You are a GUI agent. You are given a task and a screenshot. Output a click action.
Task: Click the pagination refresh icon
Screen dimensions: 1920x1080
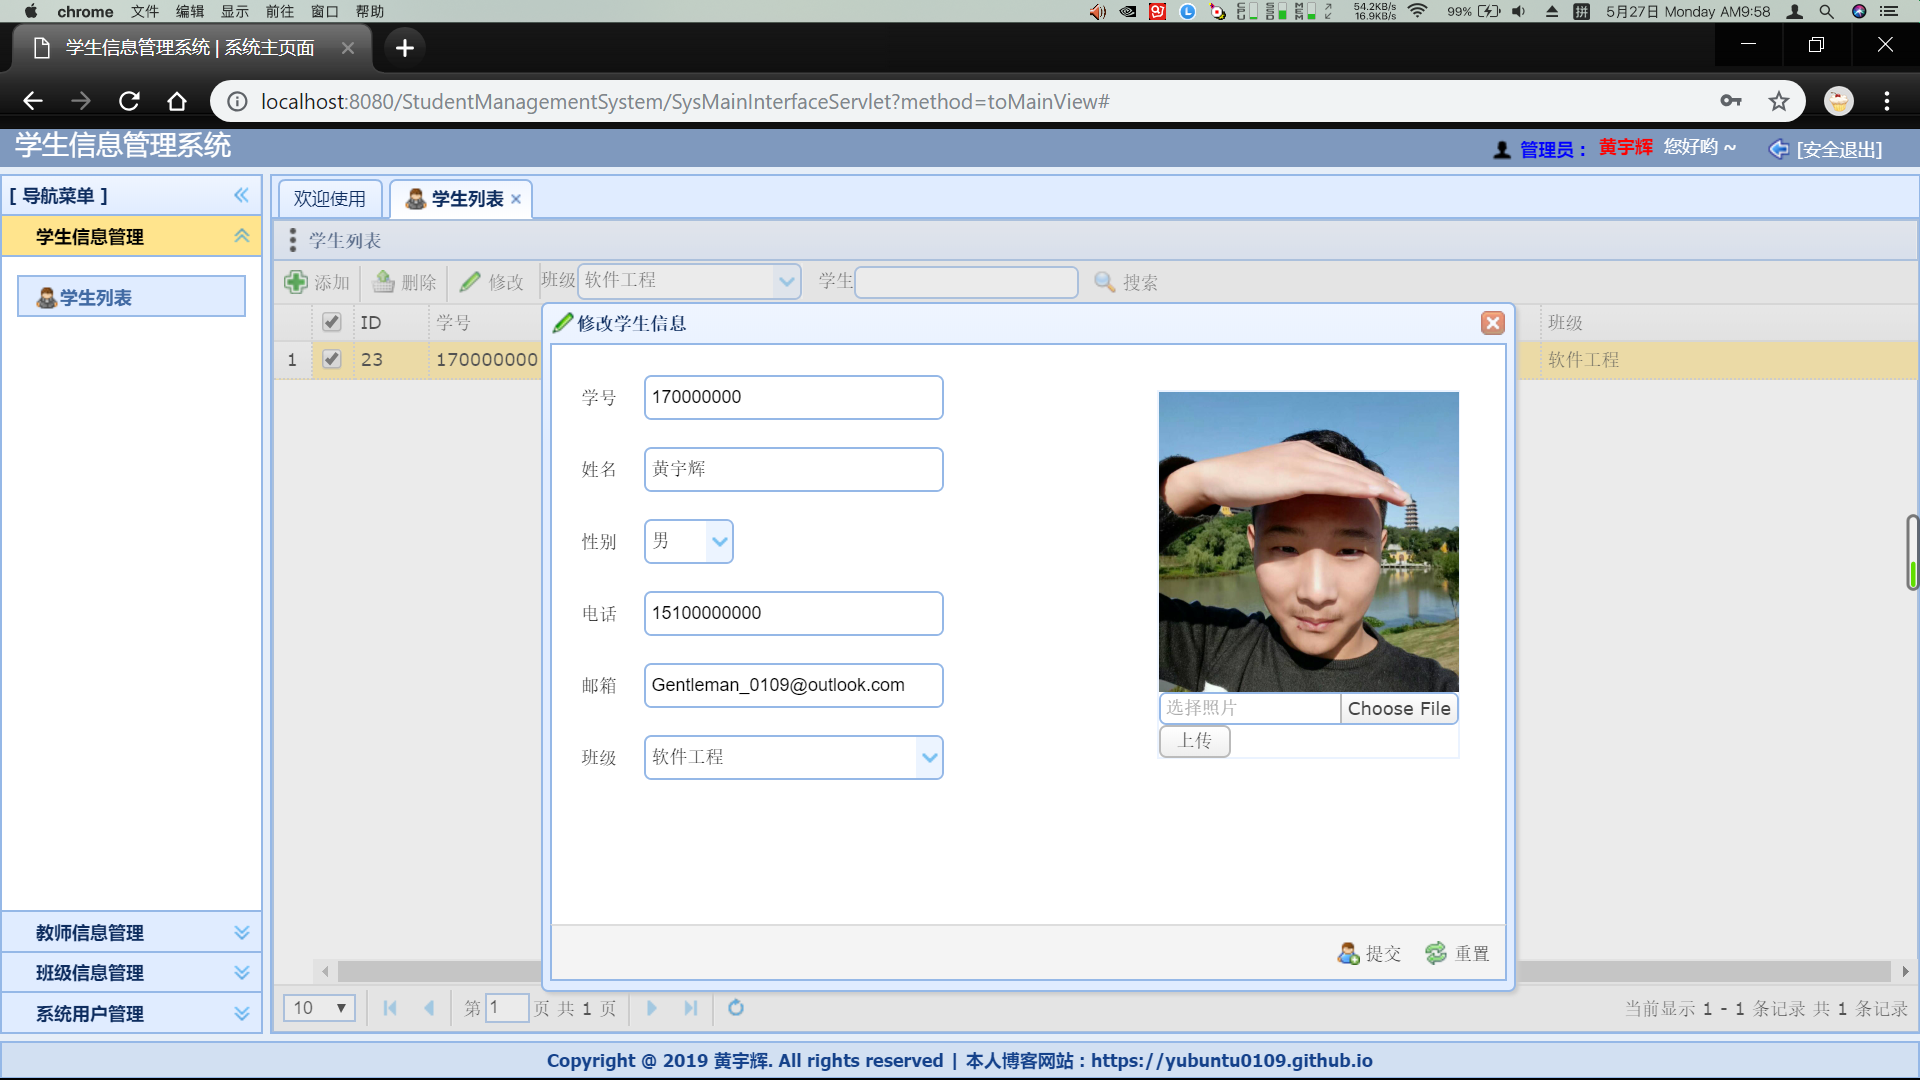coord(736,1008)
